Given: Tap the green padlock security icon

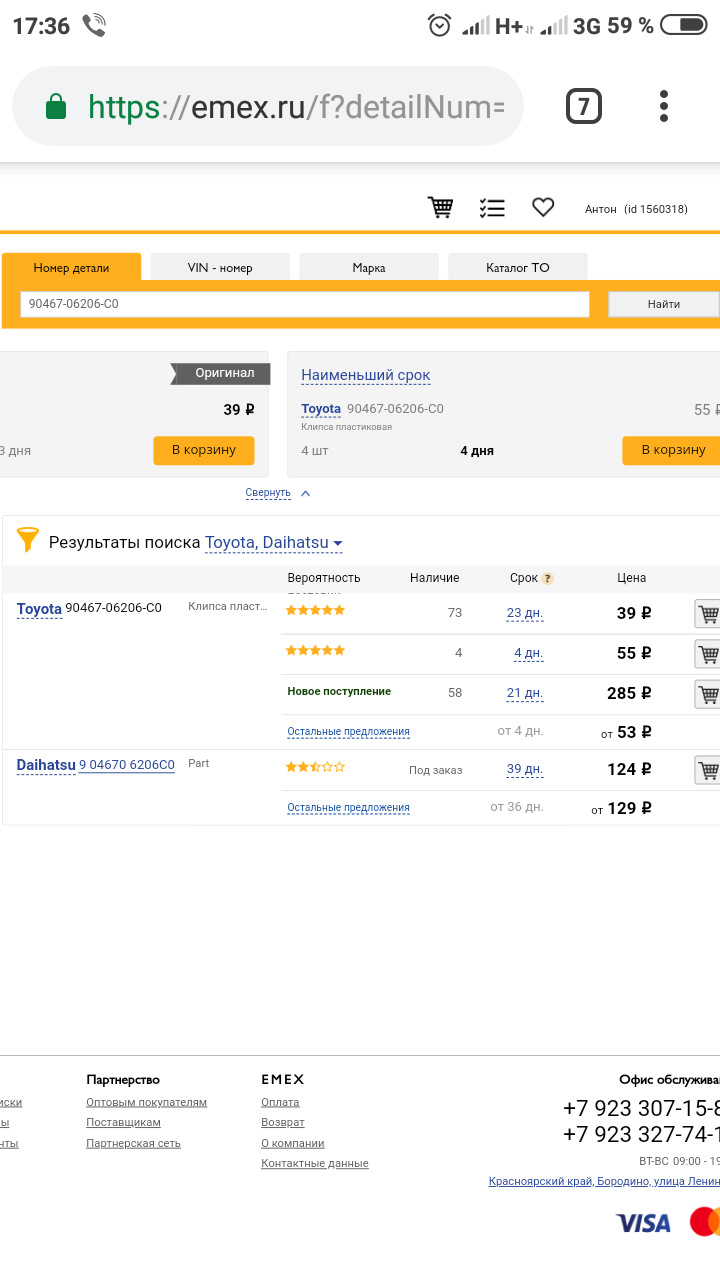Looking at the screenshot, I should click(56, 106).
